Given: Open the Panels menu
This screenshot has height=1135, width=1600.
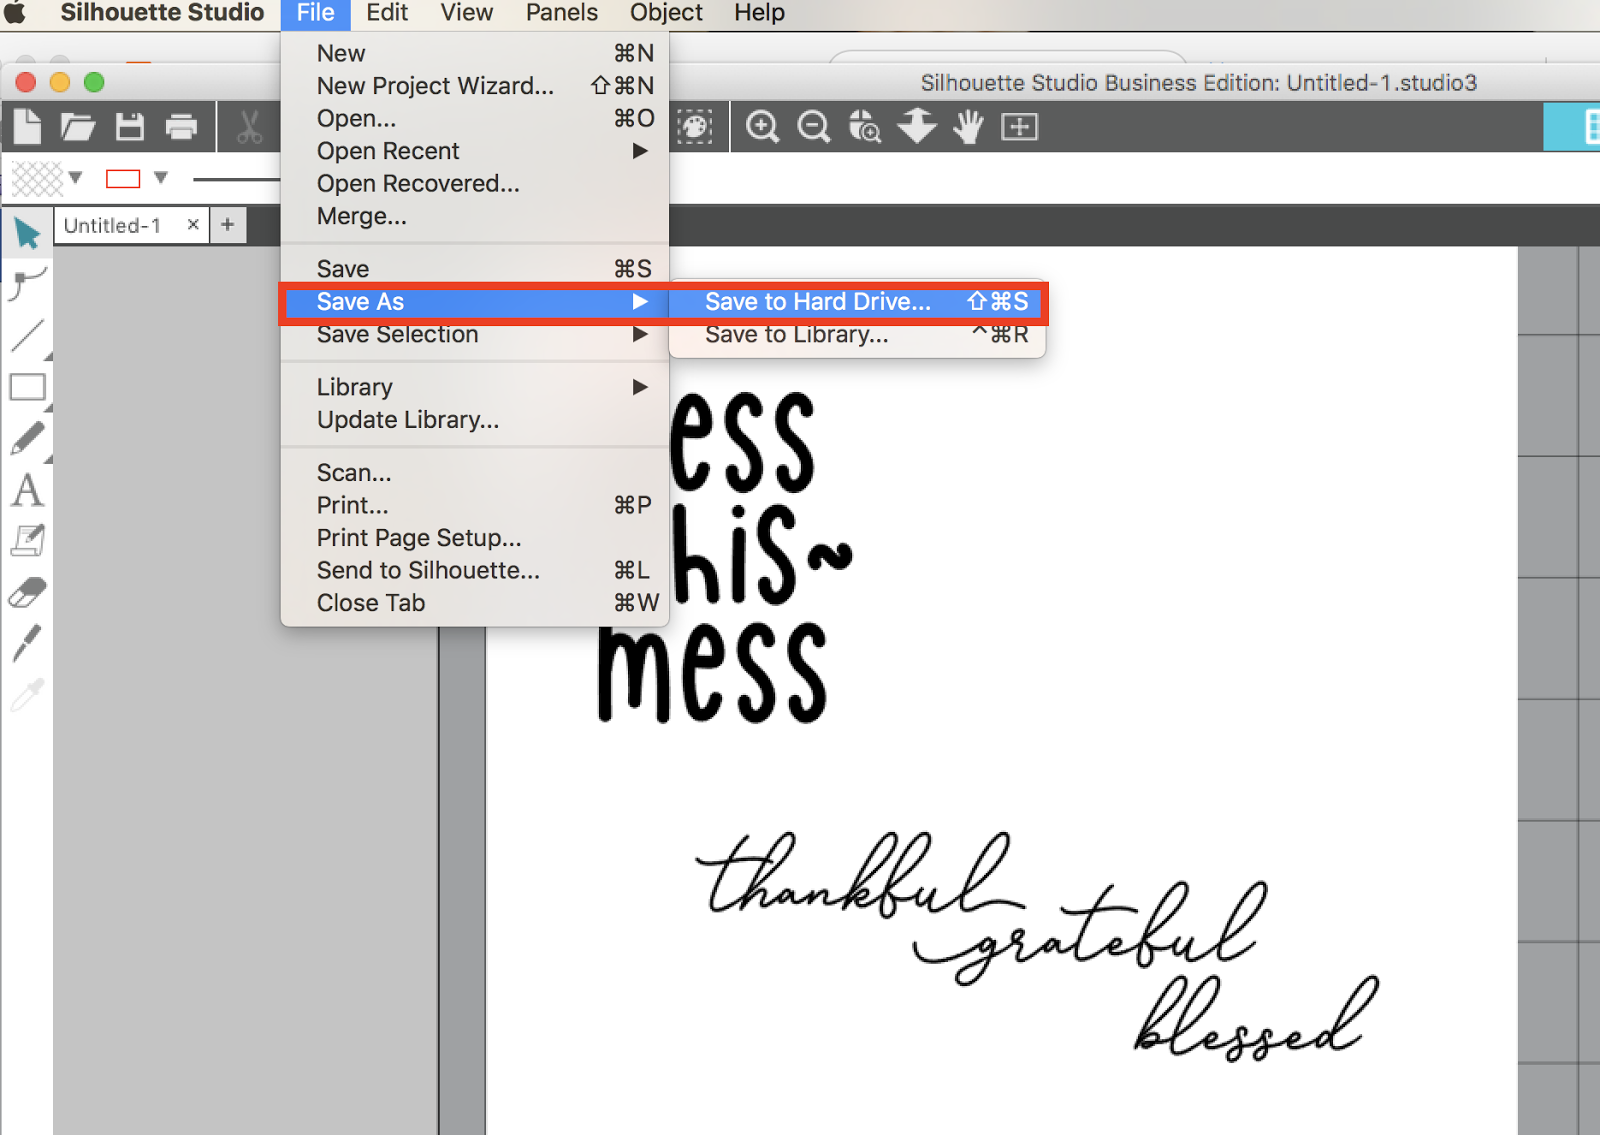Looking at the screenshot, I should 561,13.
